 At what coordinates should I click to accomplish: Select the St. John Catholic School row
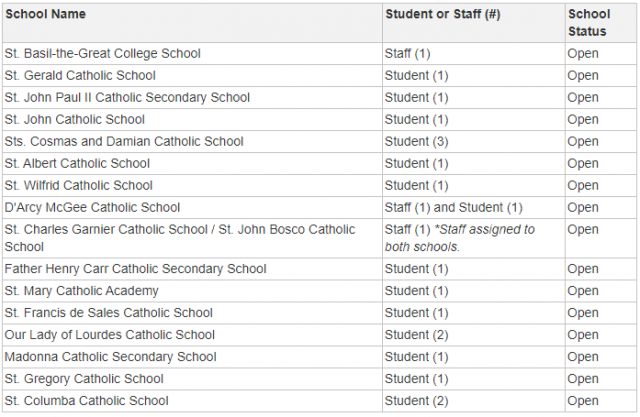[x=319, y=120]
